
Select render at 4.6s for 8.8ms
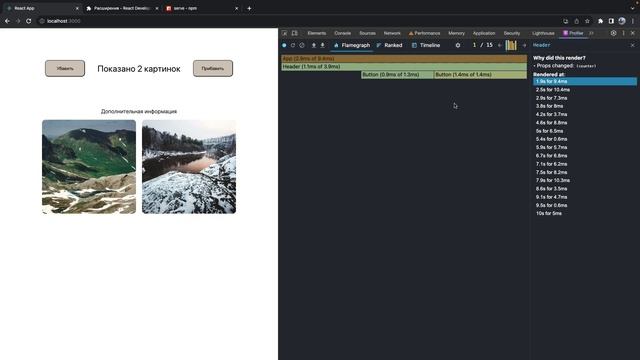[x=584, y=122]
